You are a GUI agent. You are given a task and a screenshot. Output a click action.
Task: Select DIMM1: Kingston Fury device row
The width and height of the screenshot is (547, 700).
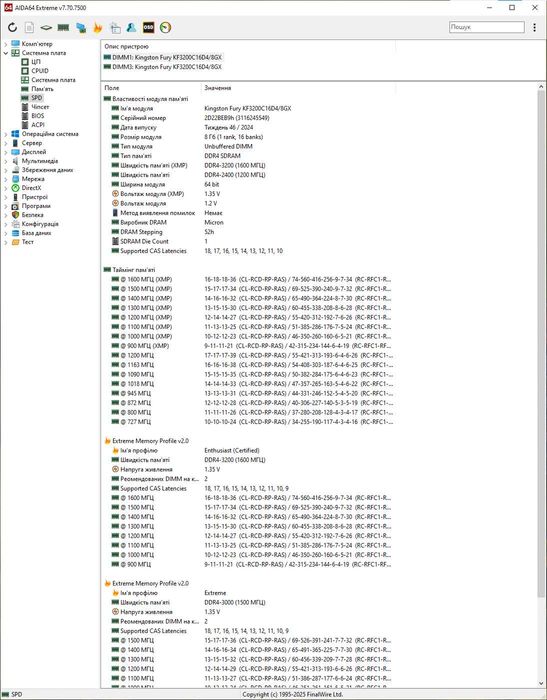click(x=163, y=57)
